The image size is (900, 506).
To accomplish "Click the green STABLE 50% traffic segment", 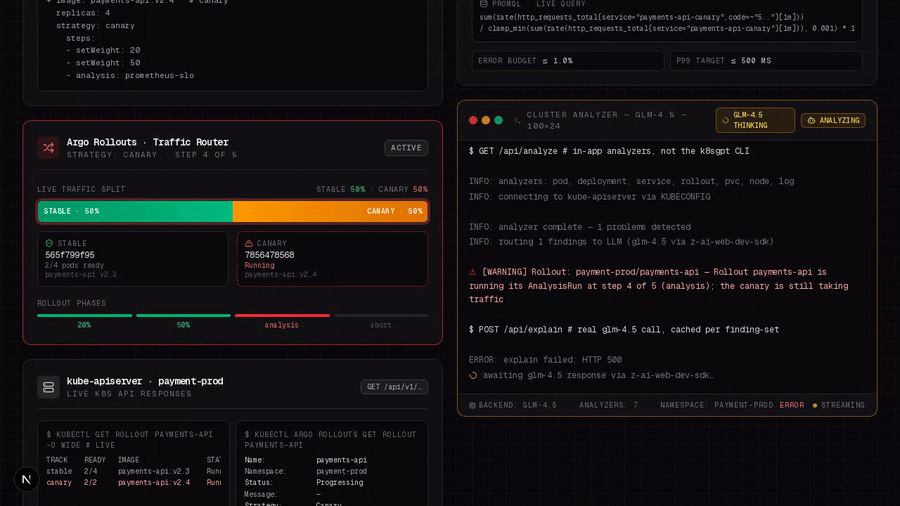I will click(135, 211).
